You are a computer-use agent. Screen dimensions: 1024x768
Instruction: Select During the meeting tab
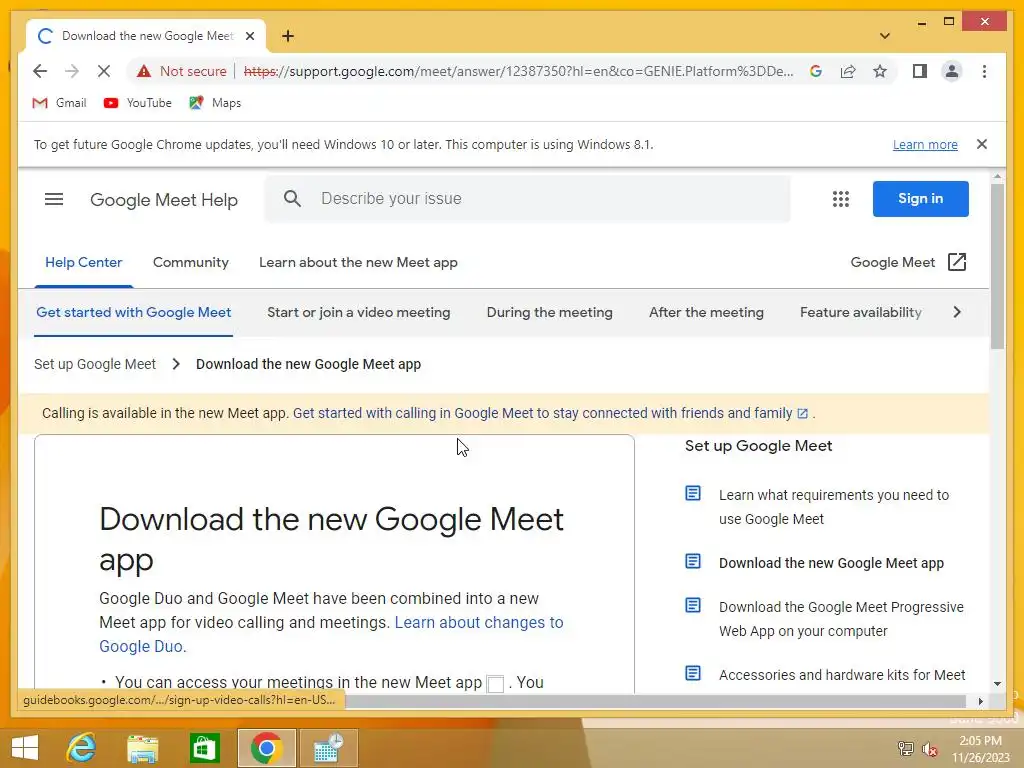pyautogui.click(x=549, y=312)
